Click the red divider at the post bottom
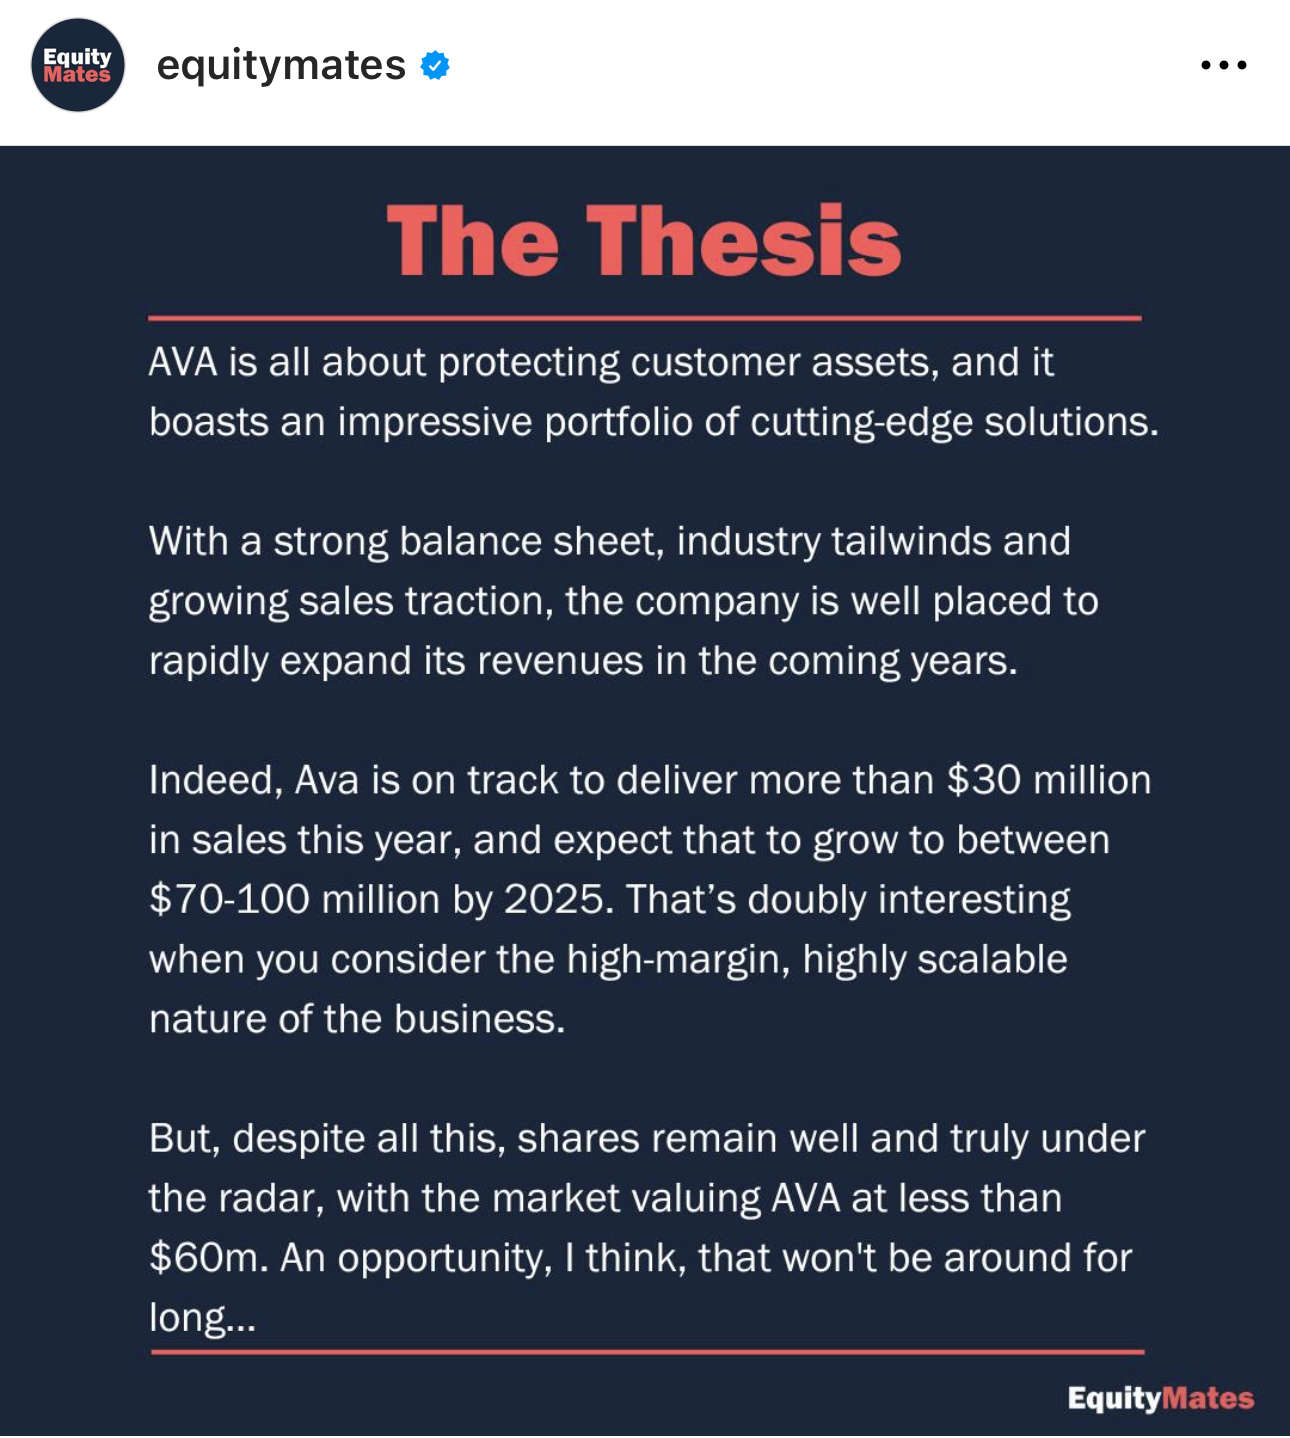Image resolution: width=1290 pixels, height=1438 pixels. coord(647,1352)
